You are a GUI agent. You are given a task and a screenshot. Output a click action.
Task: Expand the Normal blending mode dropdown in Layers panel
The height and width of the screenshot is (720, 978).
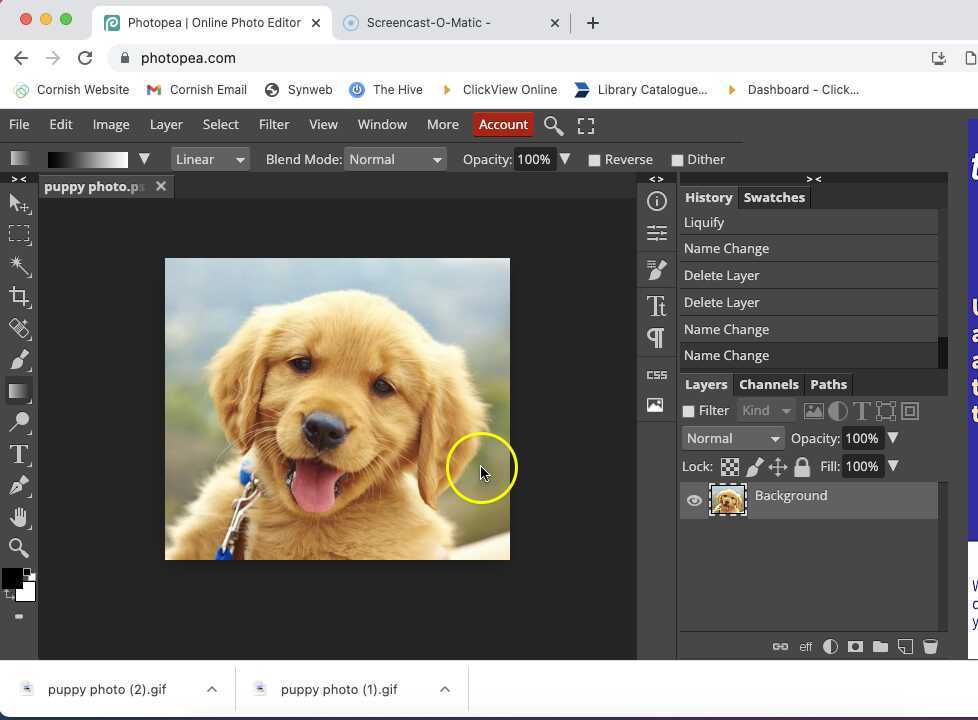[x=733, y=438]
